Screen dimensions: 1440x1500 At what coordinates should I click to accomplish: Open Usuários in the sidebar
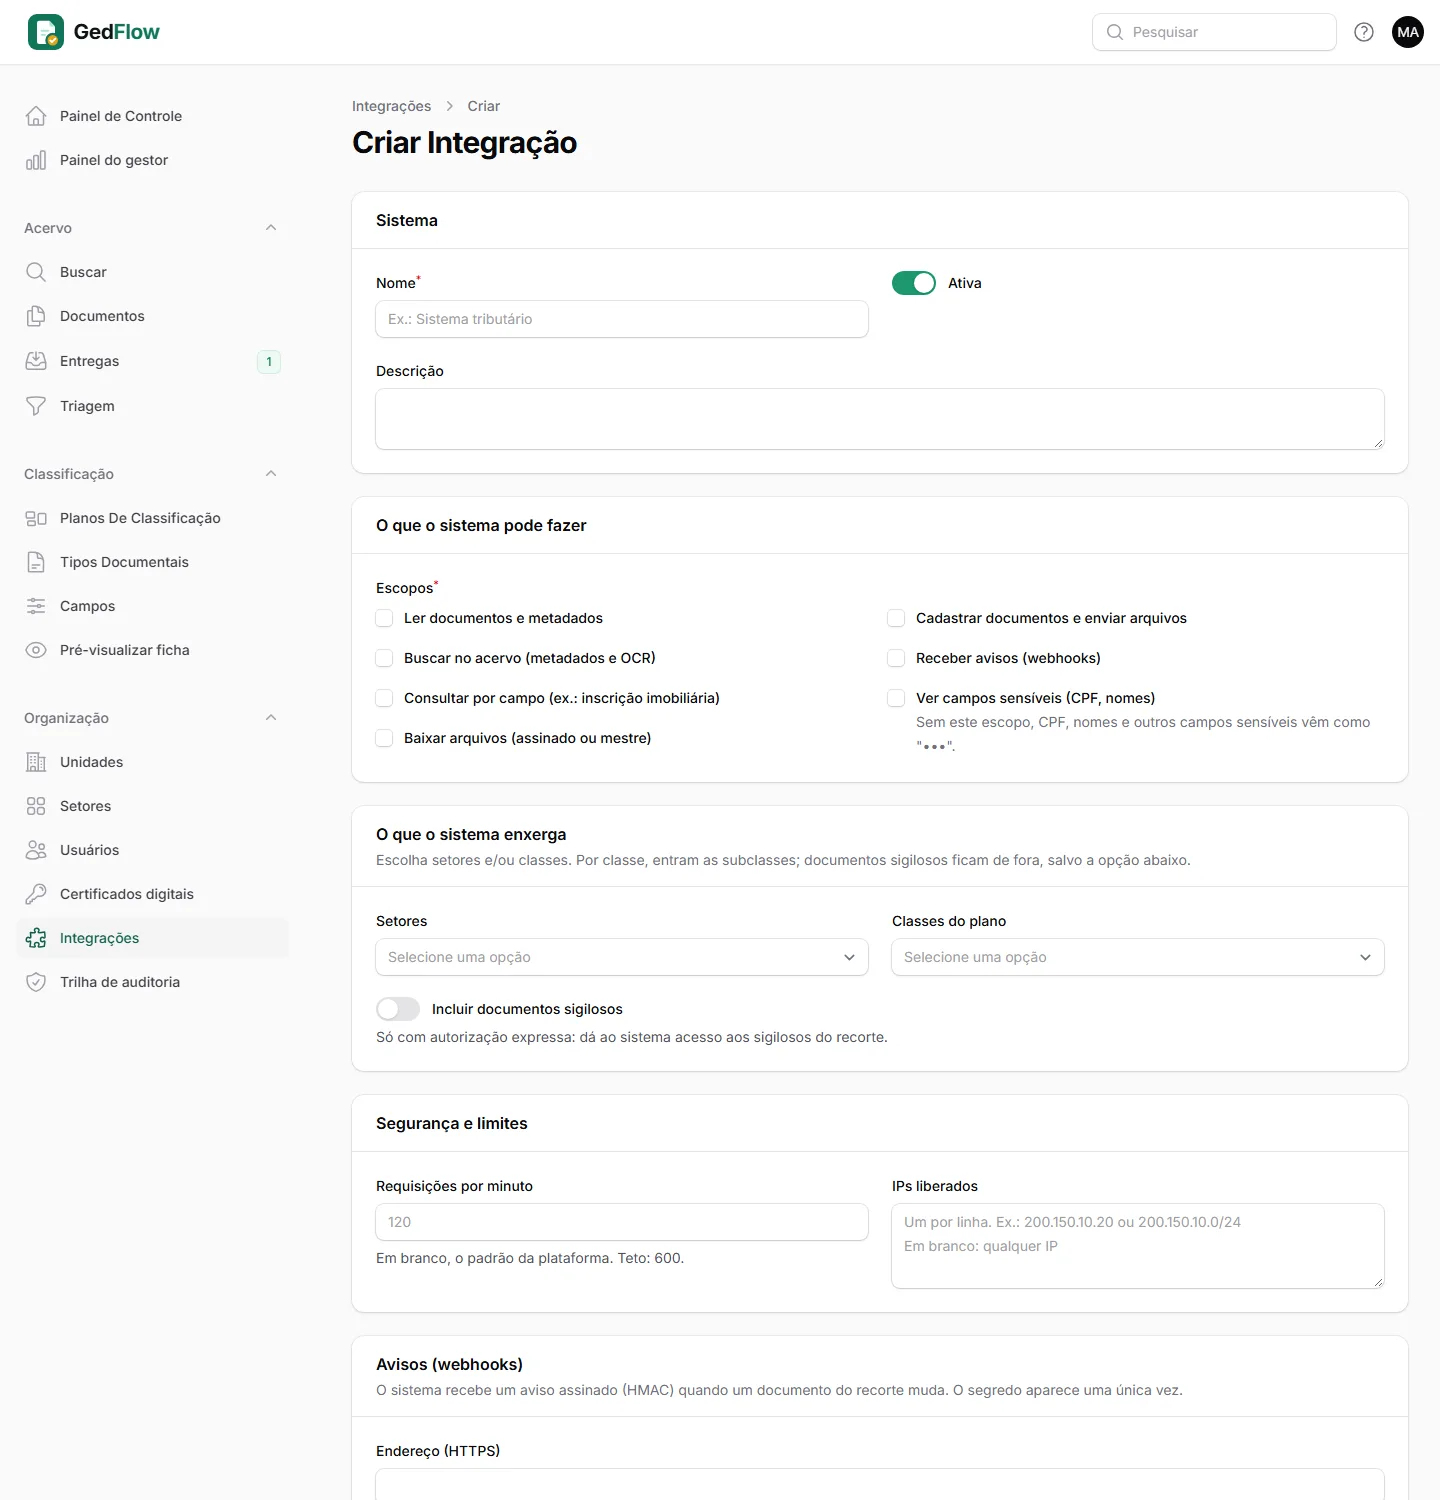click(x=153, y=850)
